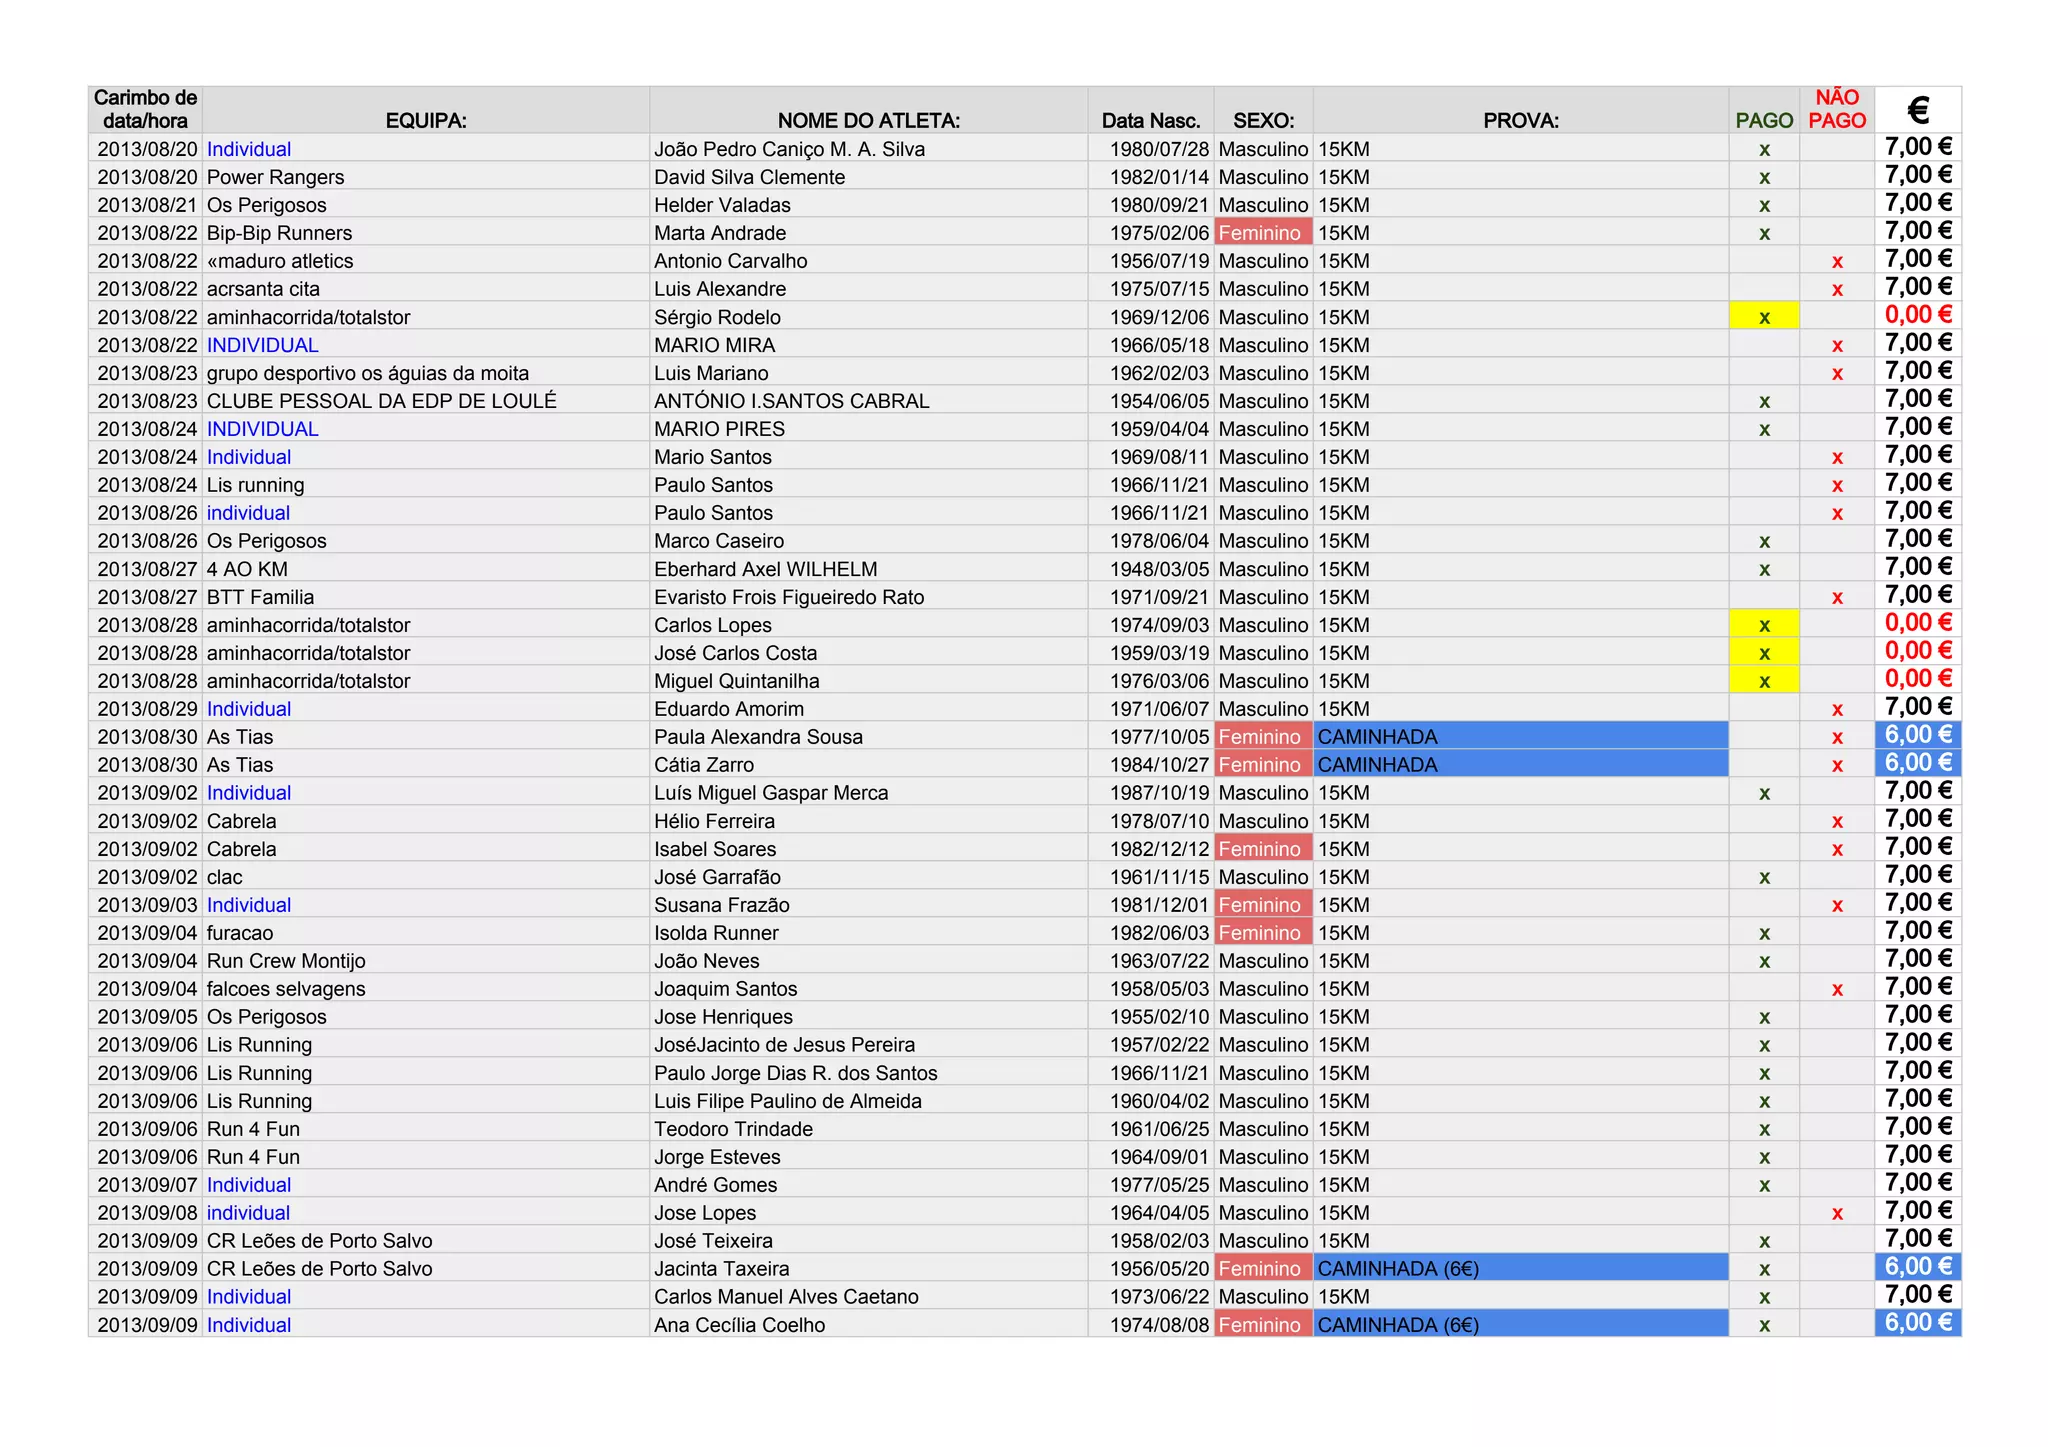The width and height of the screenshot is (2048, 1447).
Task: Click the euro symbol header cell
Action: 1917,109
